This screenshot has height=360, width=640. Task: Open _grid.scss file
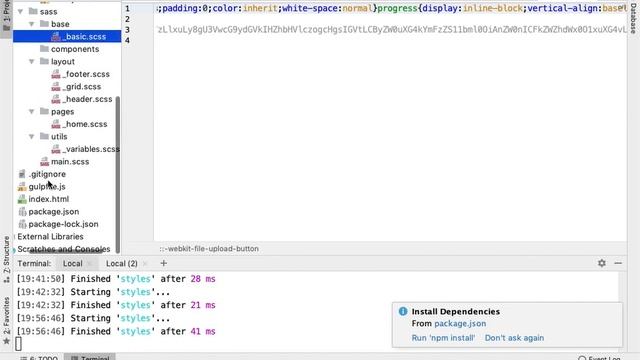tap(82, 87)
